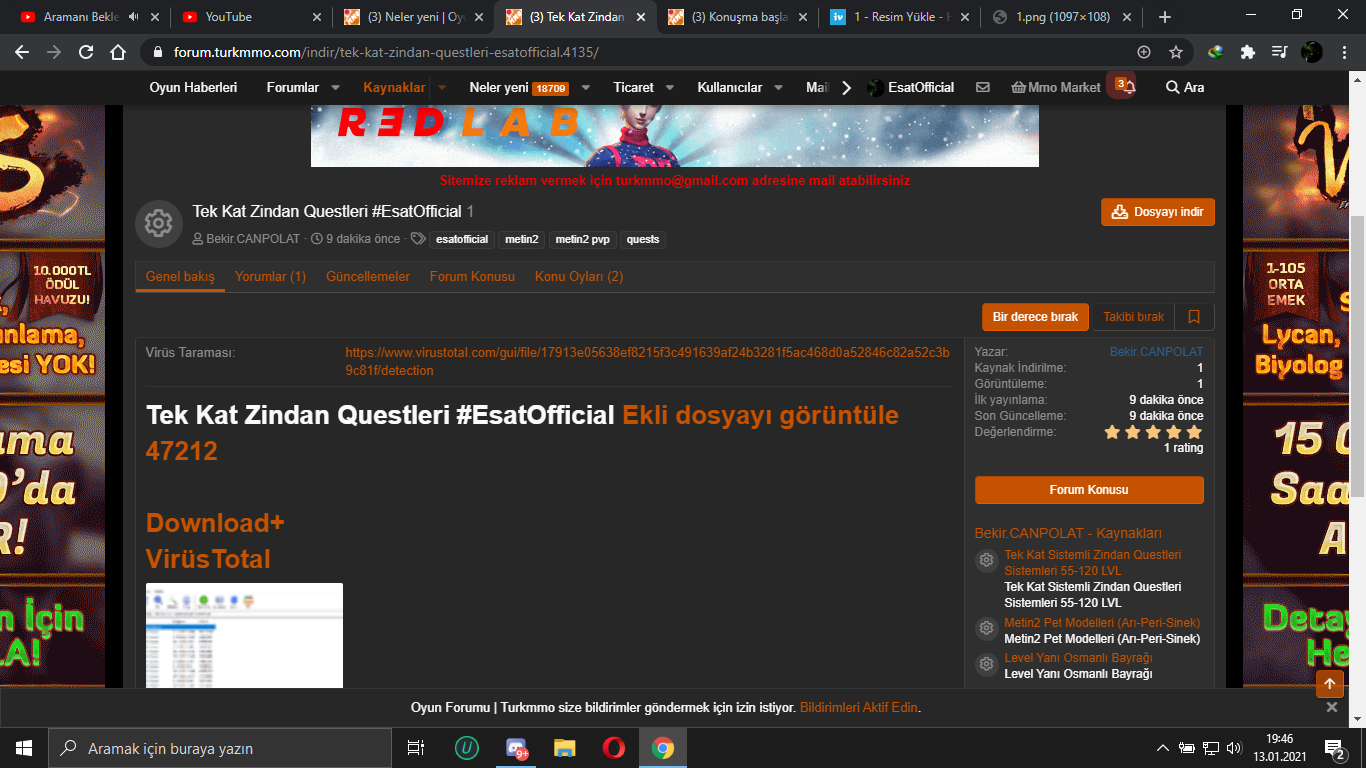Open the EsatOfficial account menu

[x=910, y=87]
